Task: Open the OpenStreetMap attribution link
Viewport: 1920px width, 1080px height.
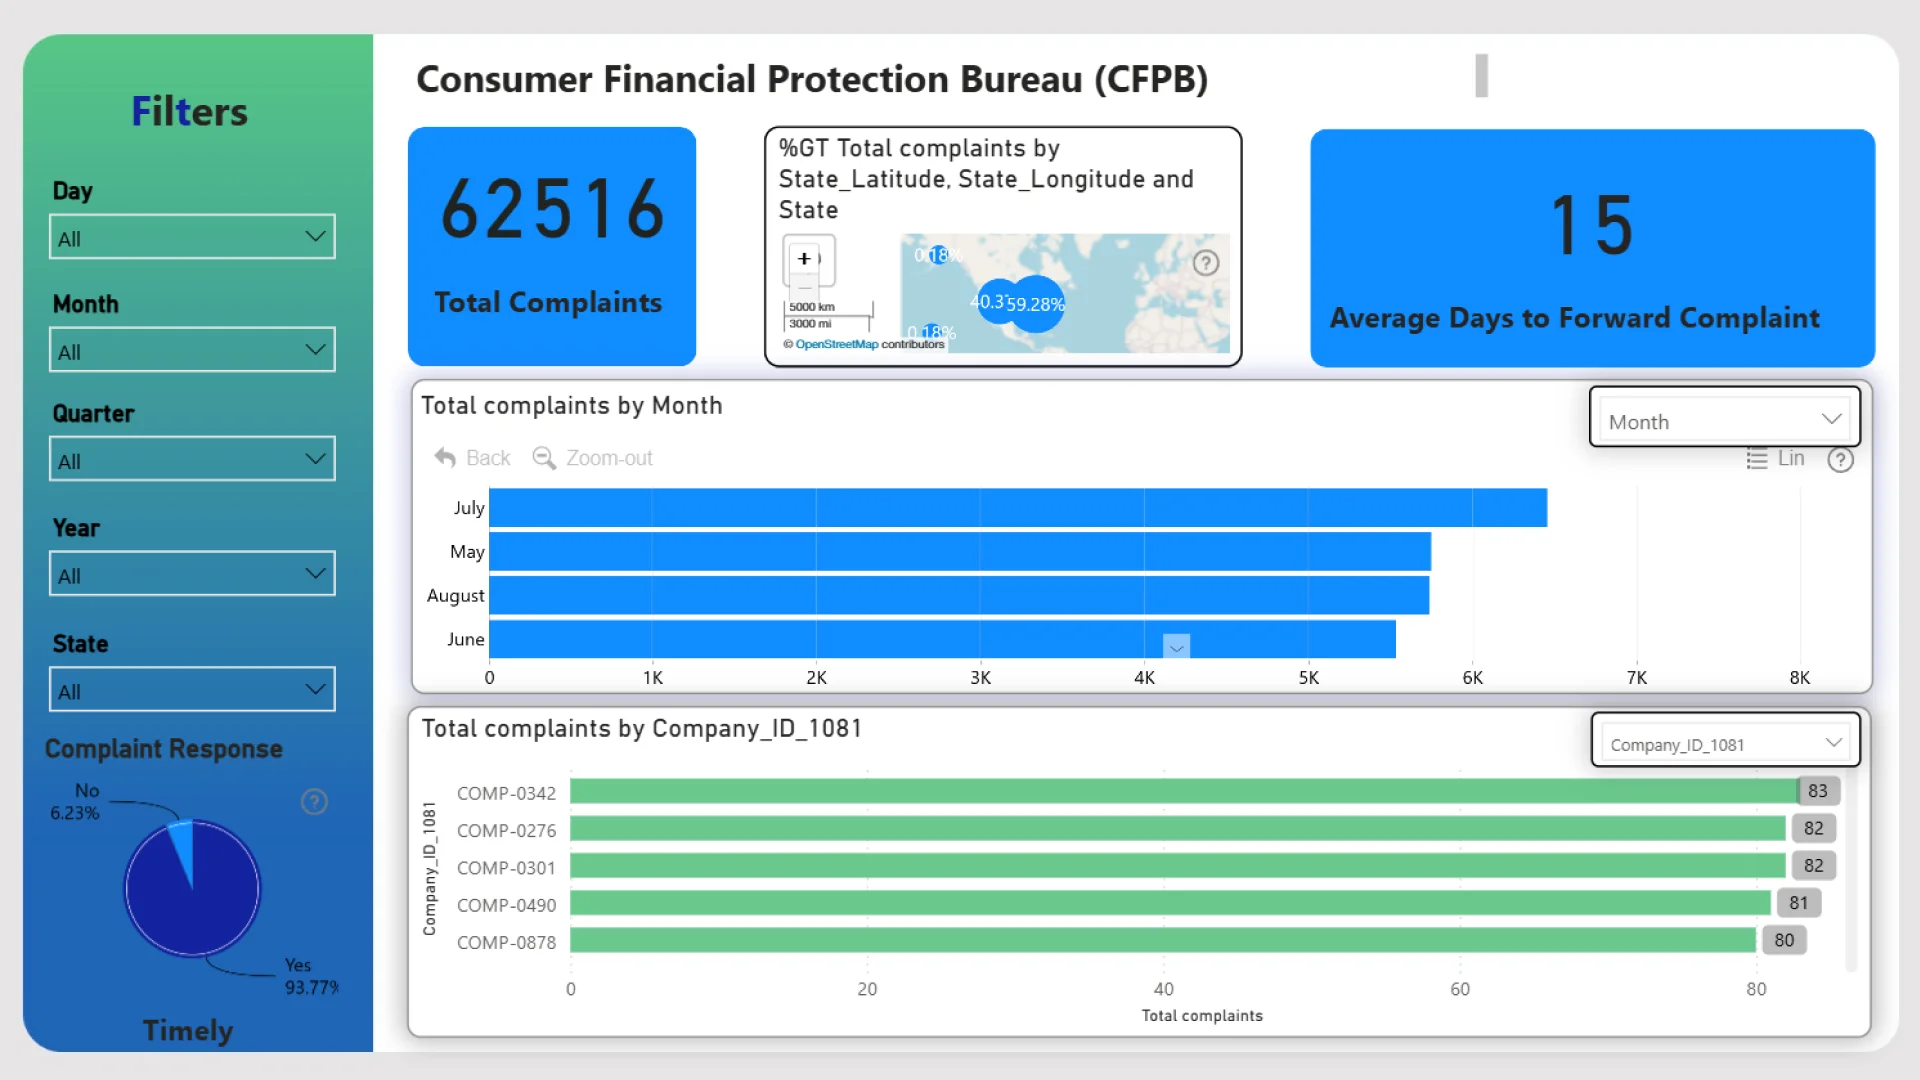Action: coord(836,344)
